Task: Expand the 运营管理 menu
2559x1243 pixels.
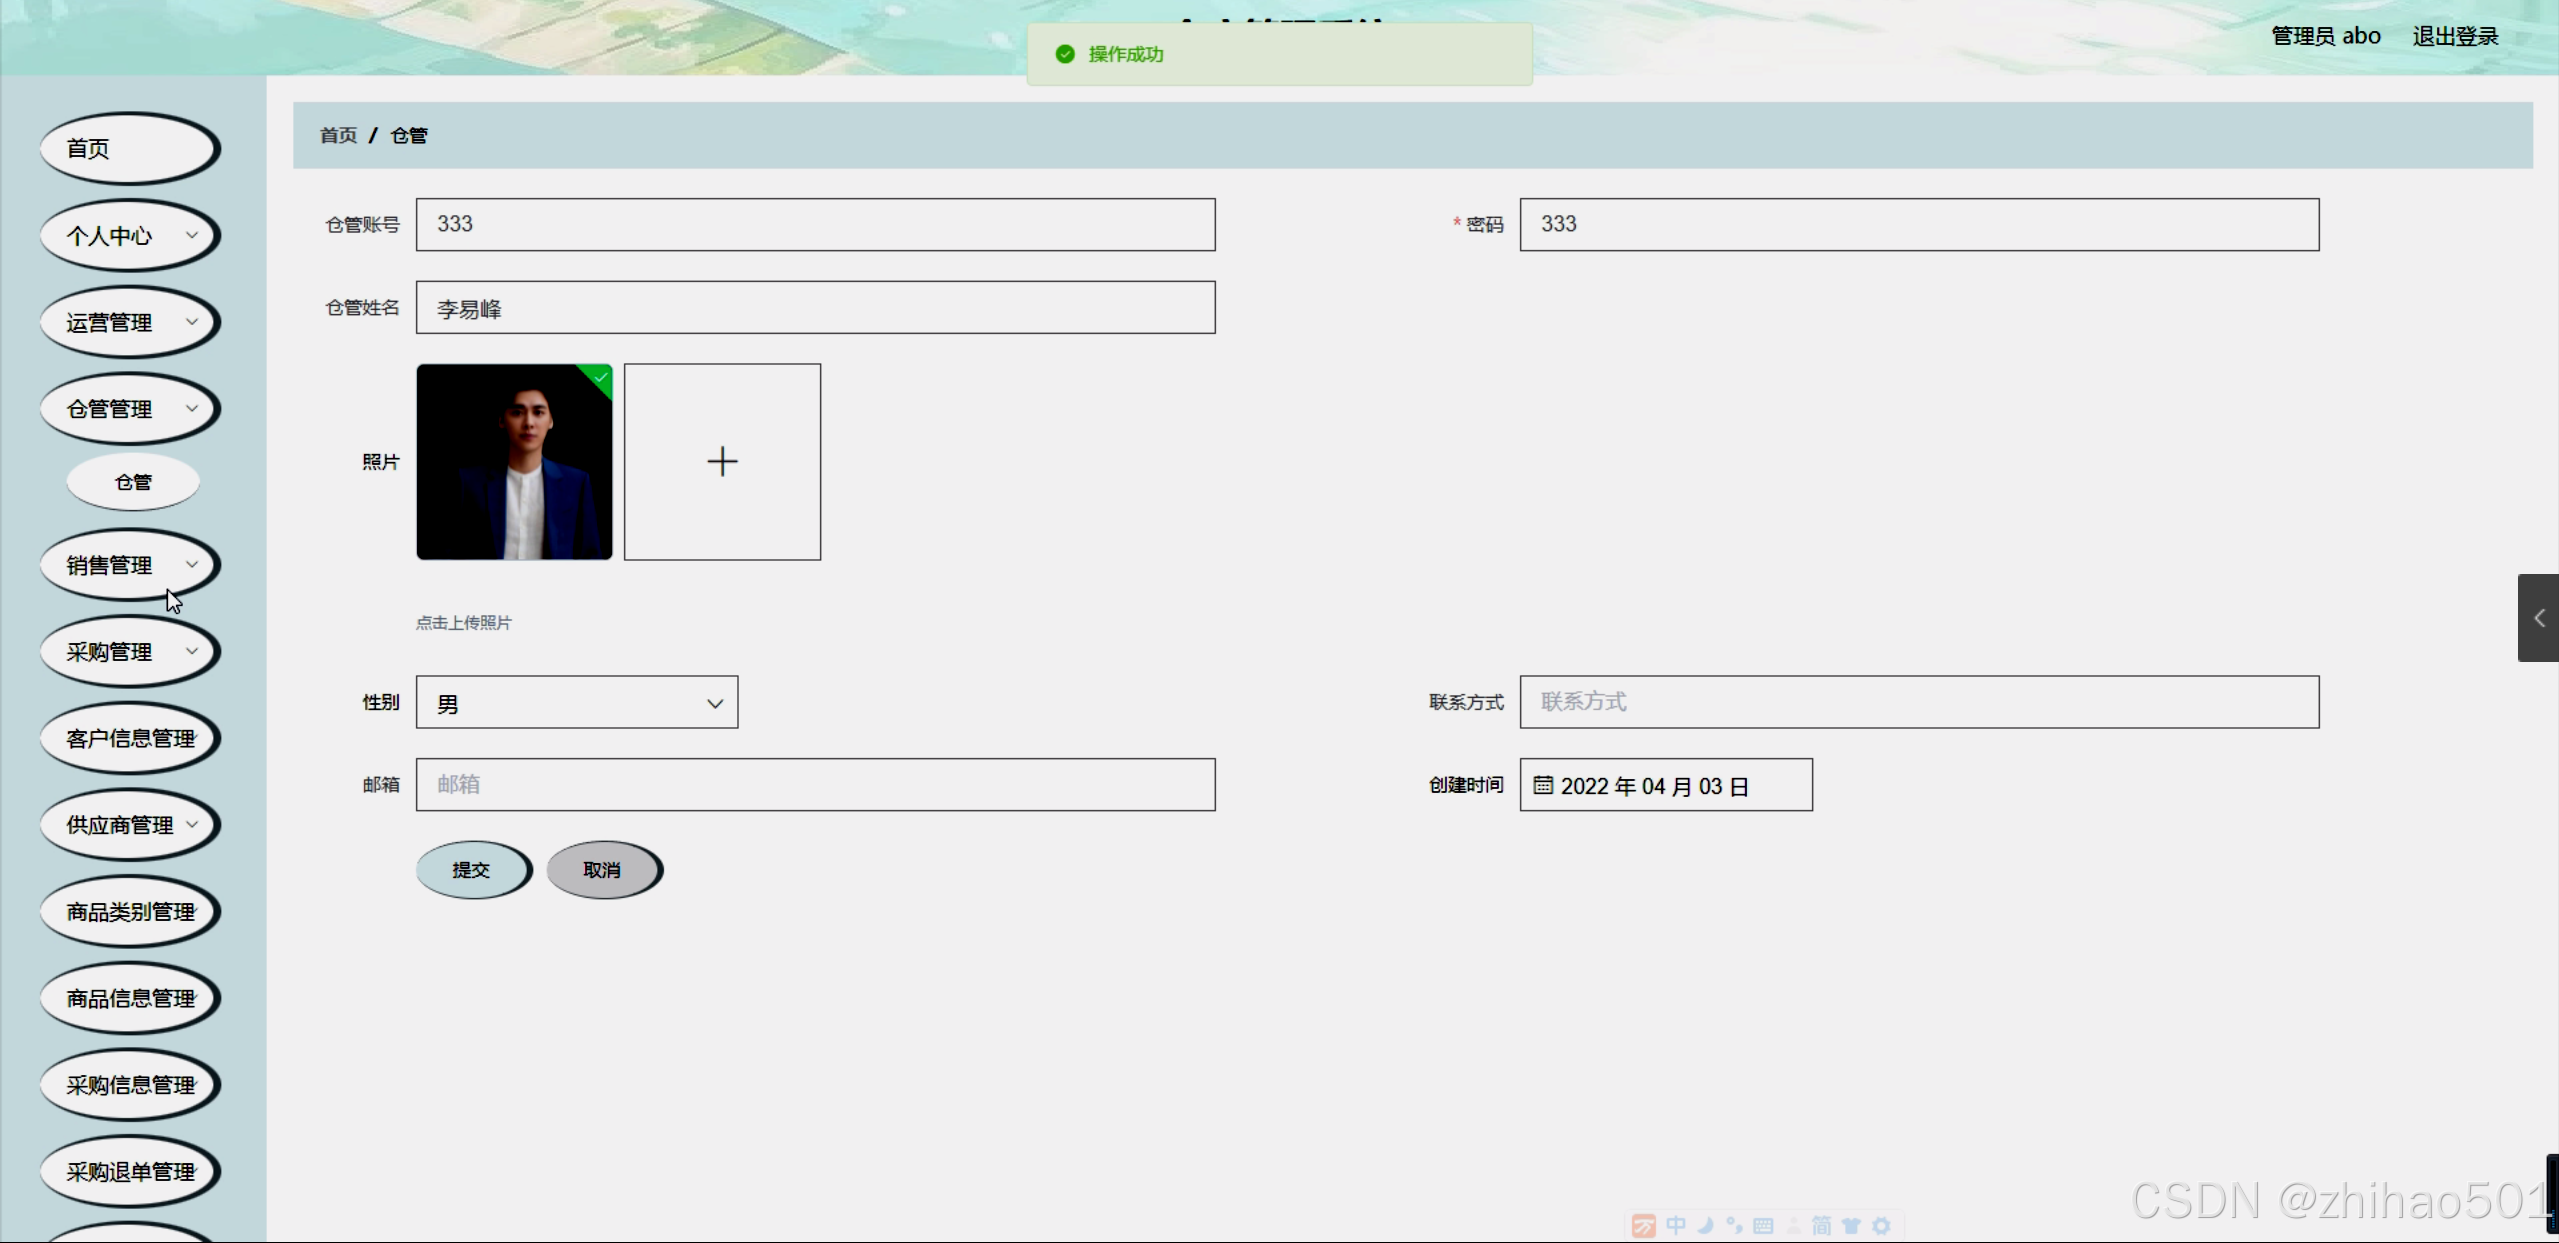Action: 130,322
